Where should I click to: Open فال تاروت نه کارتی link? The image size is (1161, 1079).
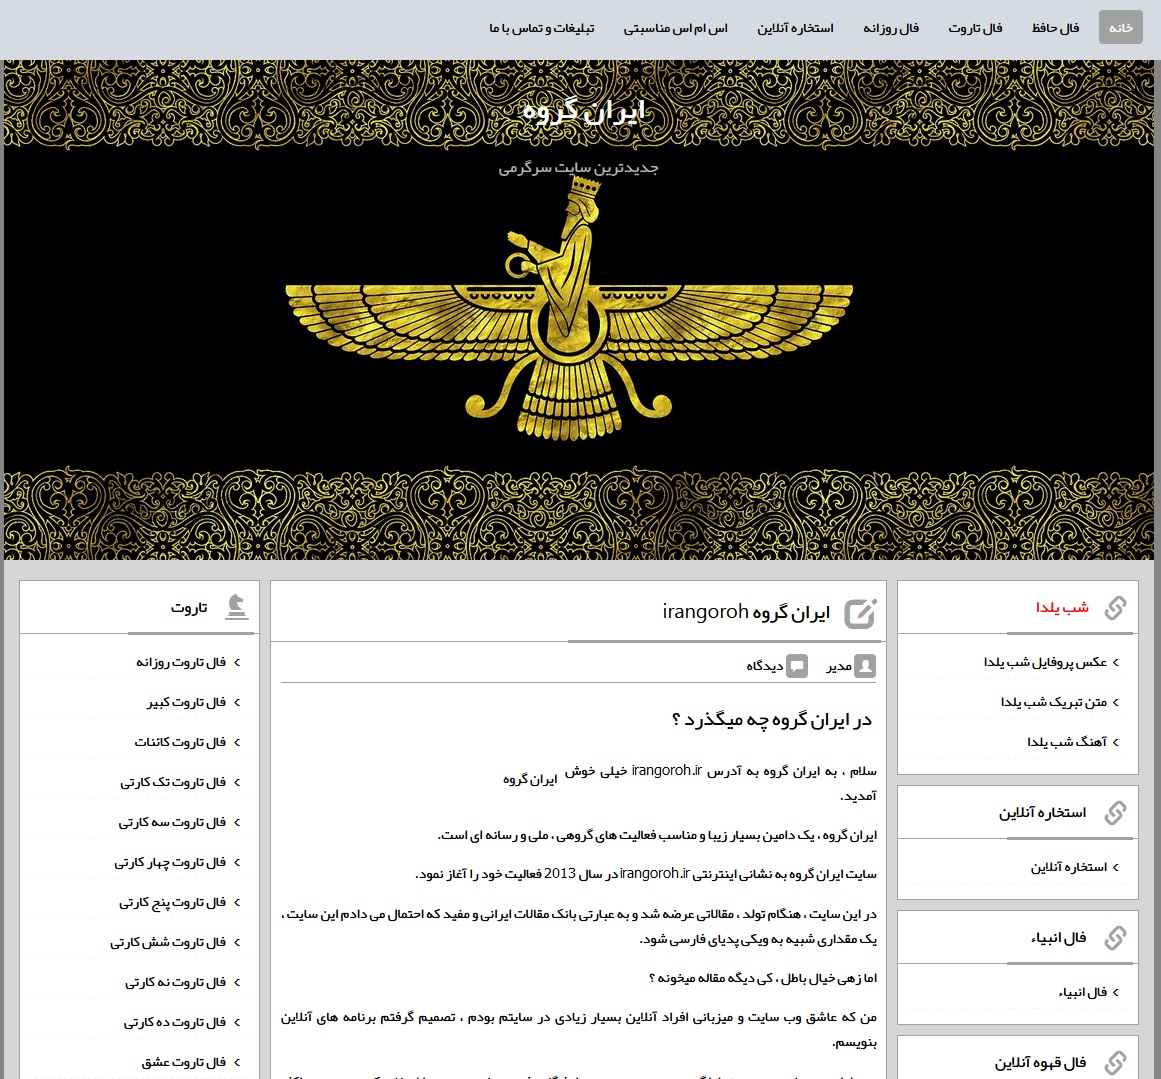175,982
